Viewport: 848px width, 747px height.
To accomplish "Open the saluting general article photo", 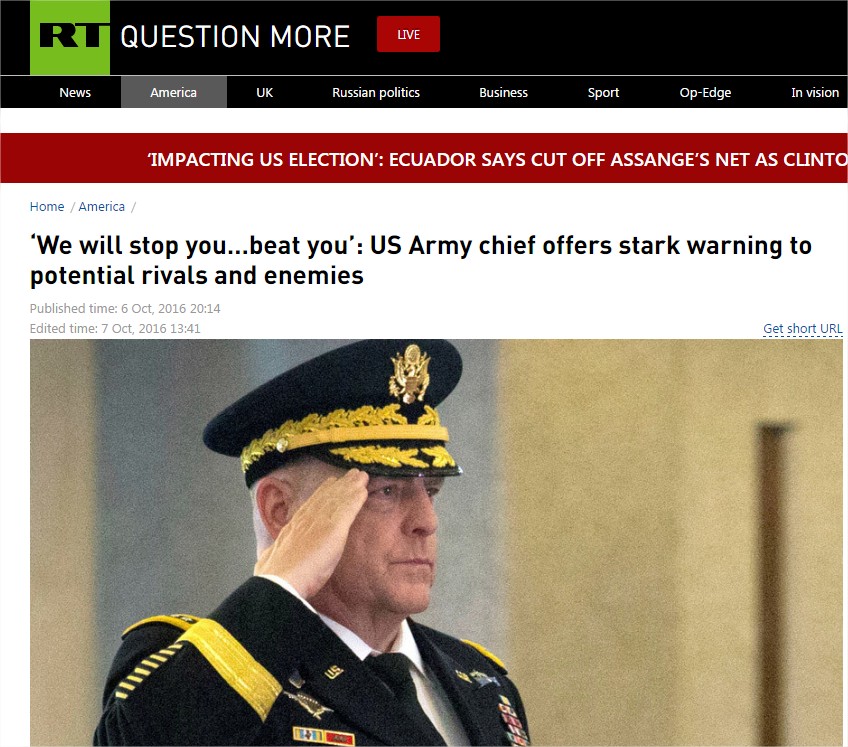I will [x=436, y=543].
